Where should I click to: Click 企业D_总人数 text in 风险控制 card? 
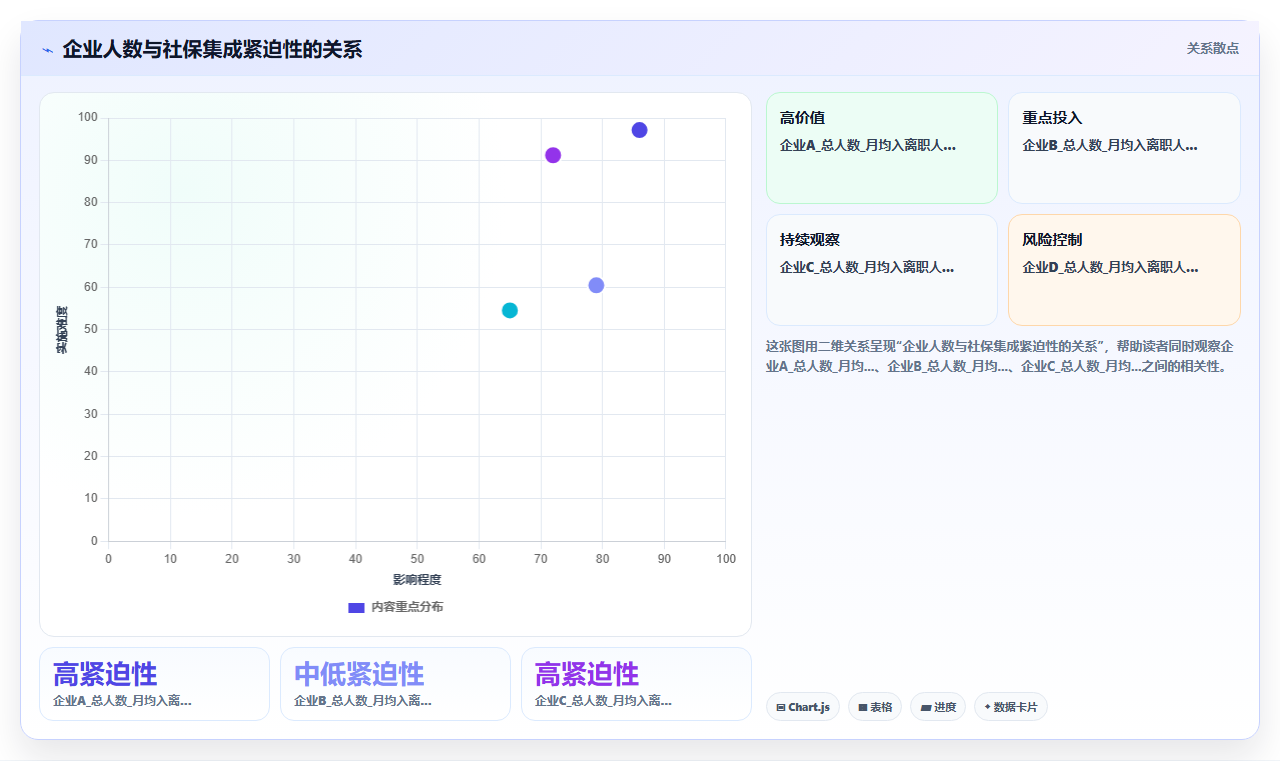click(1110, 268)
